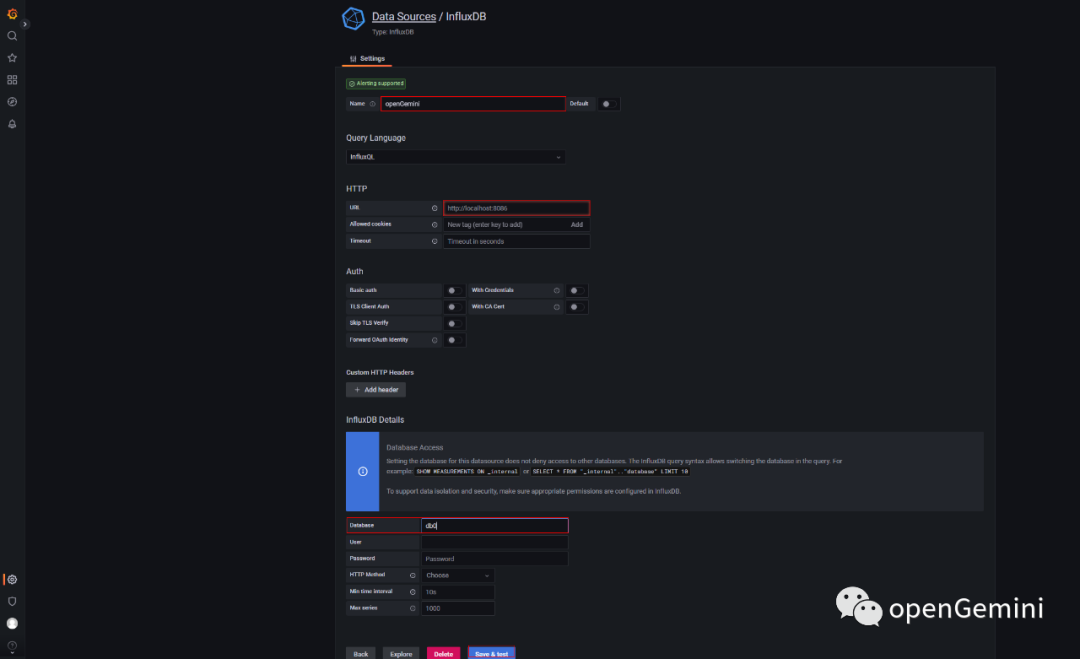This screenshot has width=1080, height=659.
Task: Click info icon next to With CA Cert
Action: (557, 307)
